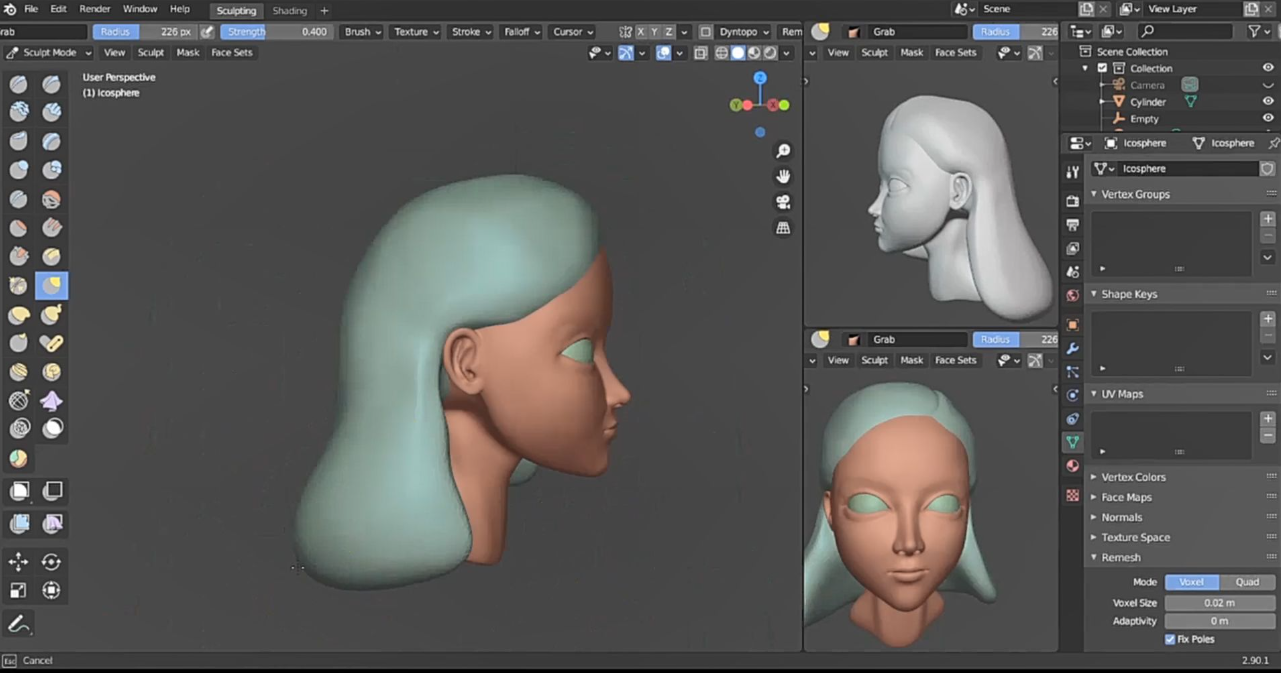Open the Material properties tab icon

(x=1073, y=466)
